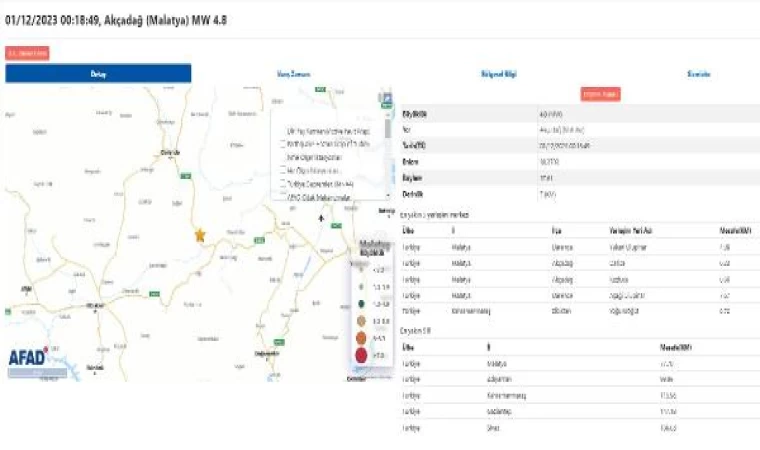Toggle the fourth layer checkbox in the list
Screen dimensions: 760x450
pyautogui.click(x=283, y=171)
